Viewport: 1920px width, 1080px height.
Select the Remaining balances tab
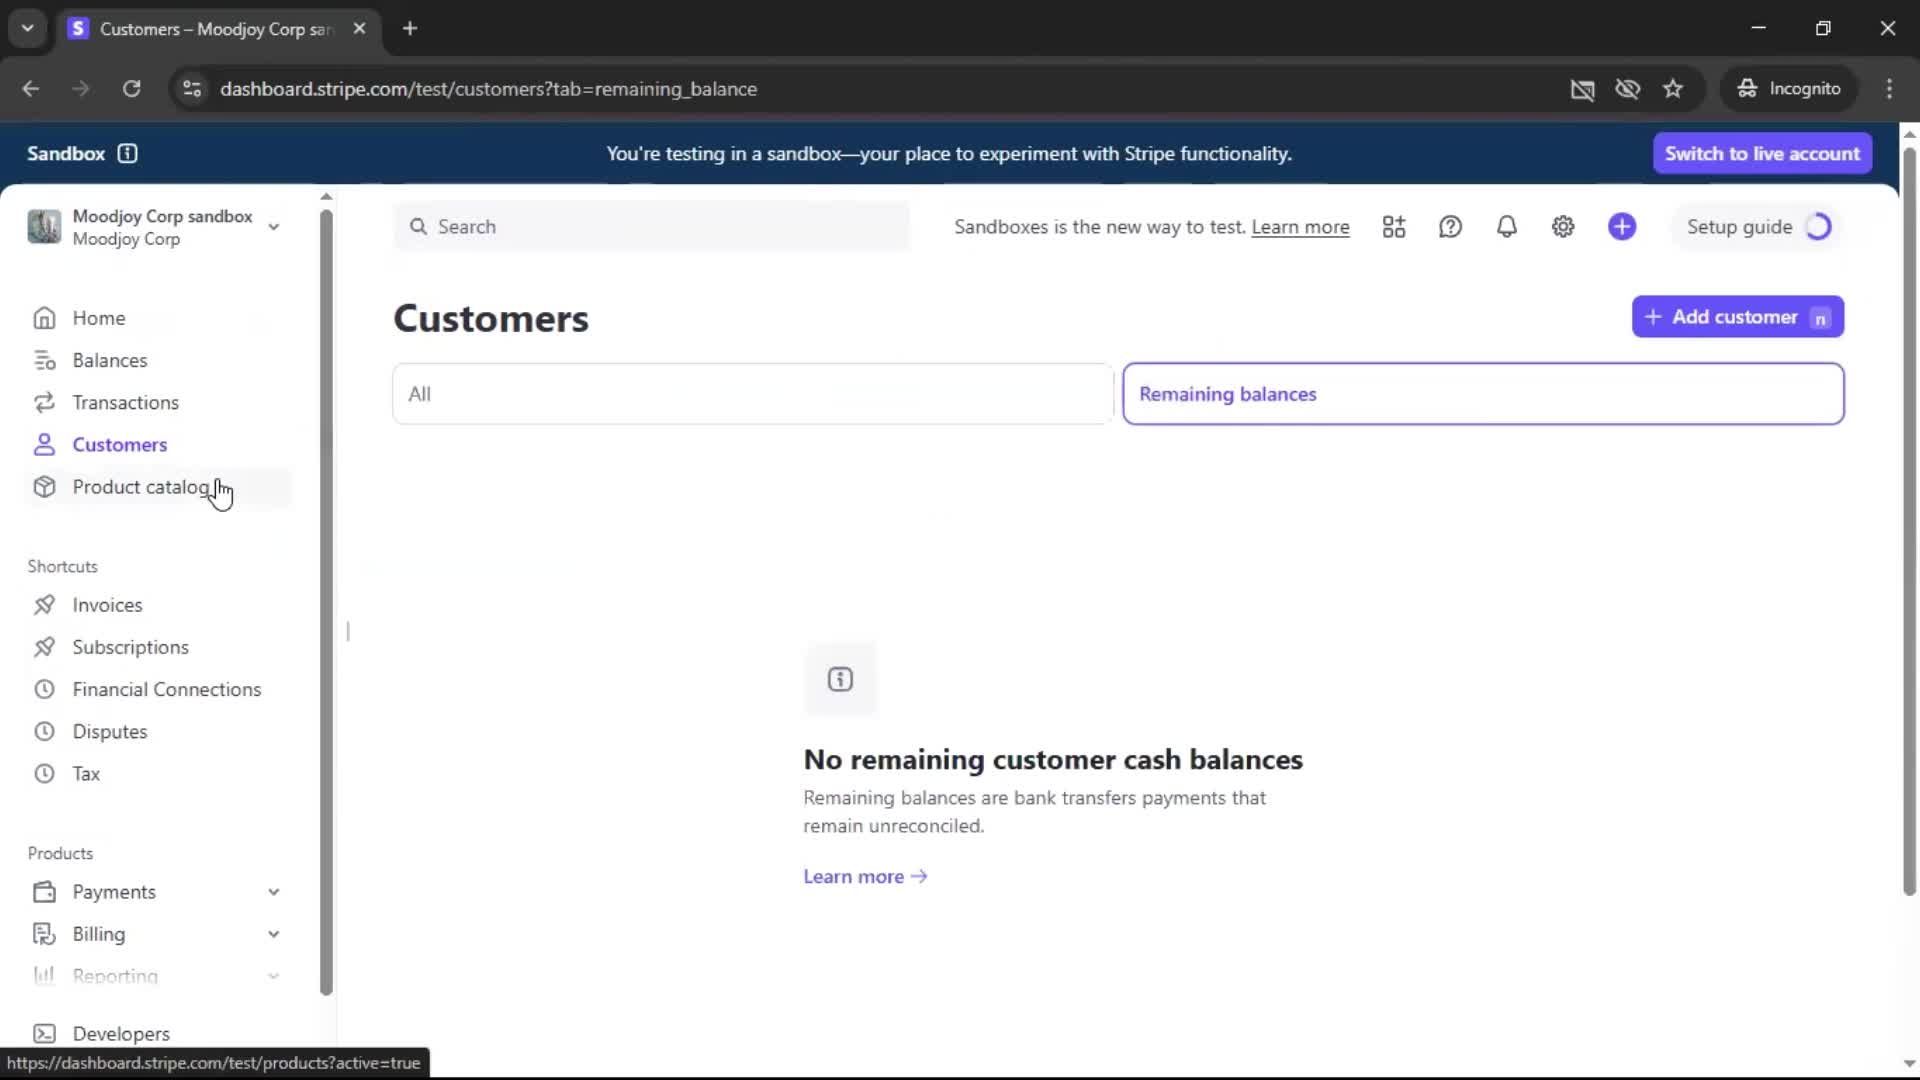1482,394
